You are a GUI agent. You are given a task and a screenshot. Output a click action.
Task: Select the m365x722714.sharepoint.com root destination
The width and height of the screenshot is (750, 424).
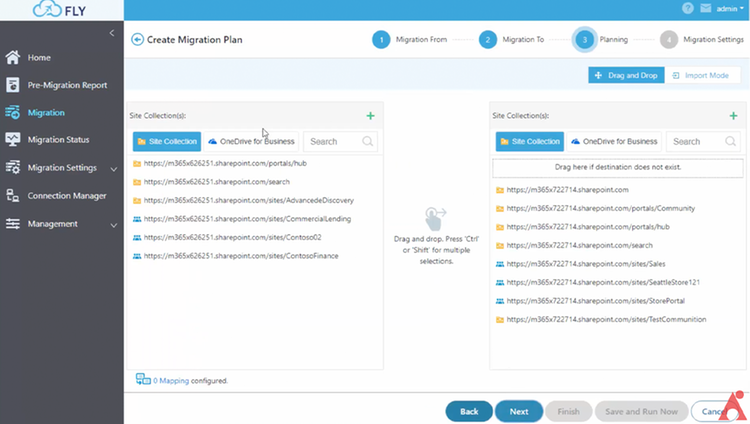[x=567, y=190]
